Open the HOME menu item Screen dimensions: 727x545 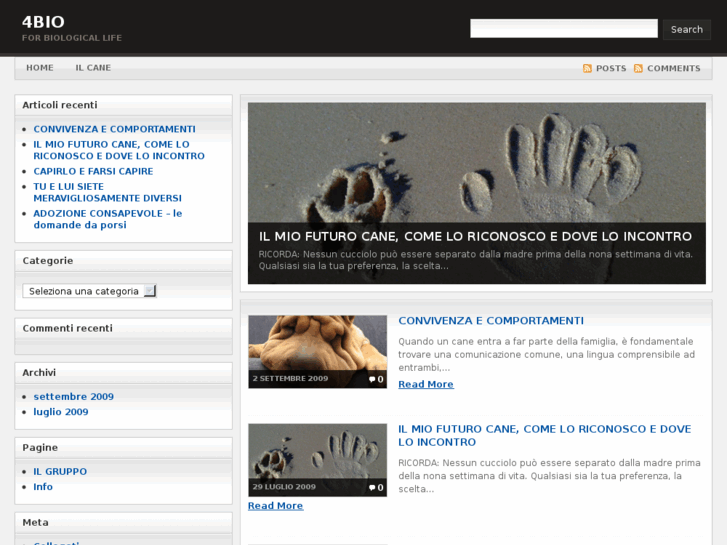click(40, 68)
